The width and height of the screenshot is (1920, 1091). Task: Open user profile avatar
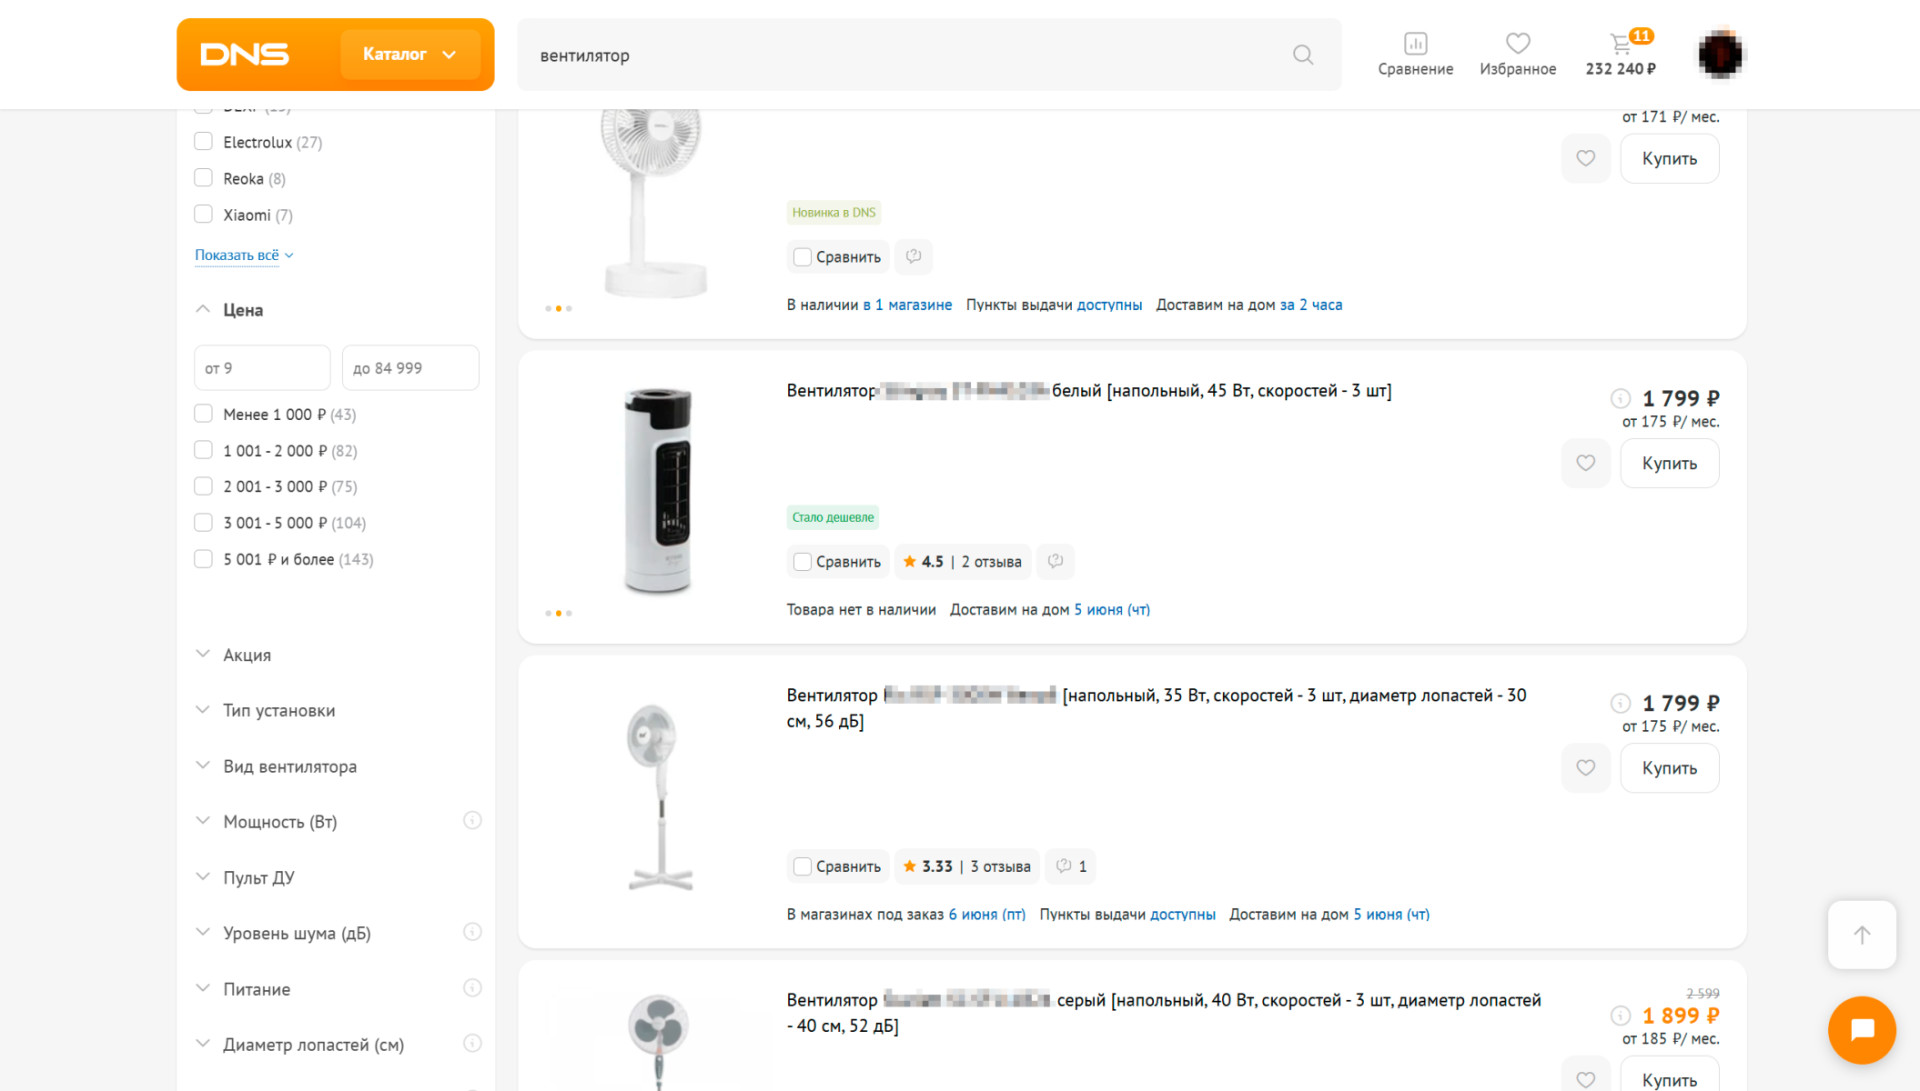coord(1720,54)
